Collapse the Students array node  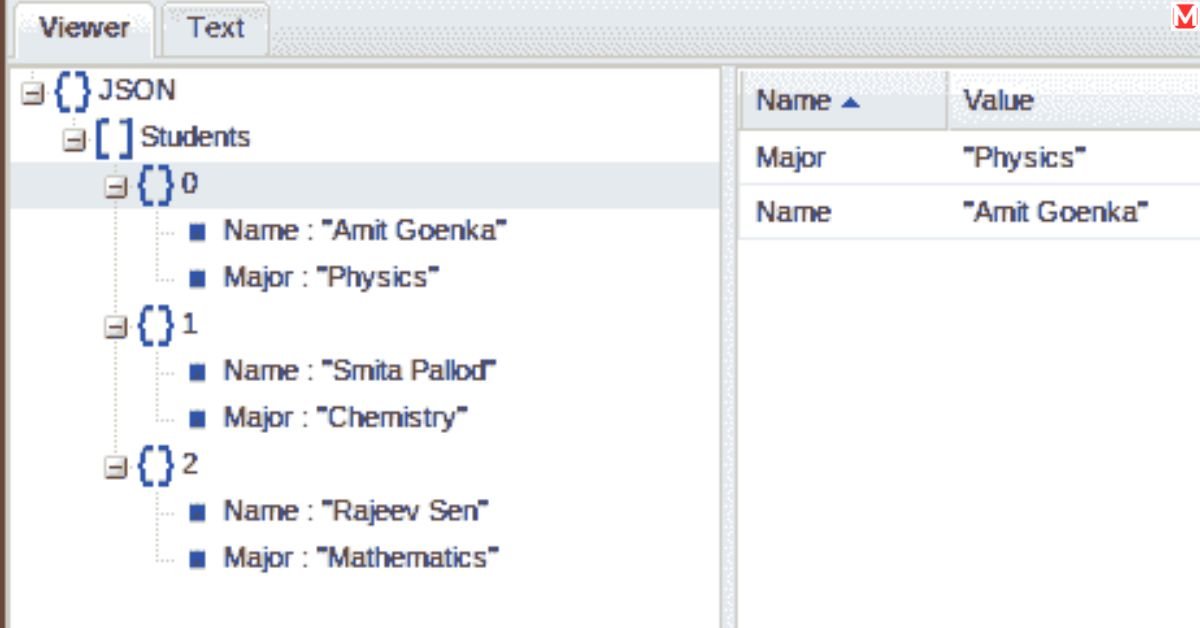(74, 139)
